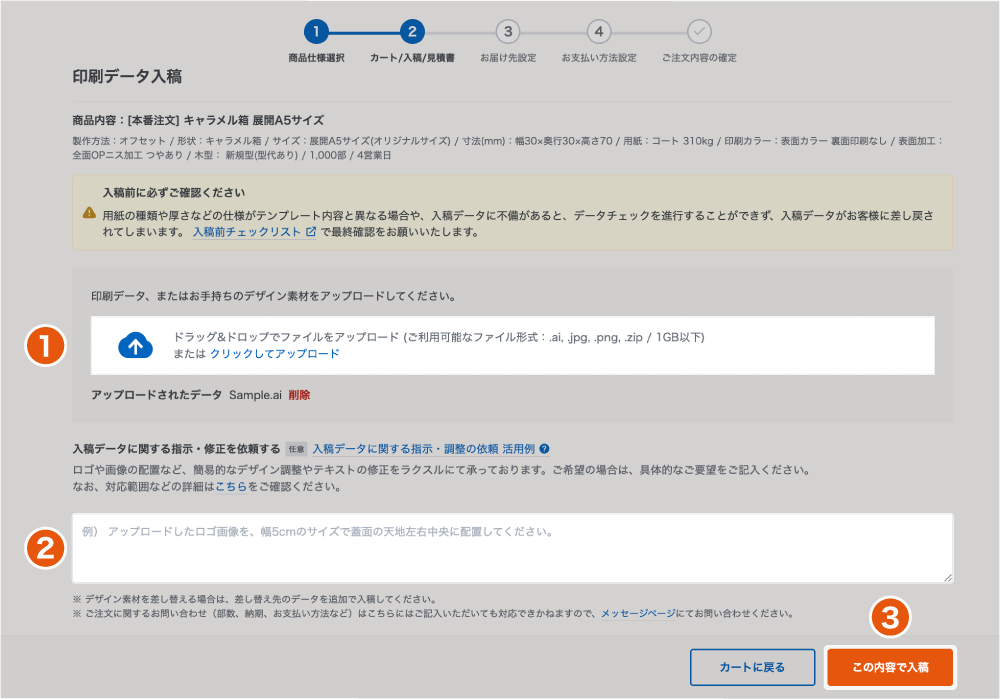Click the 入稿前に必ずご確認ください notice heading

coord(173,193)
